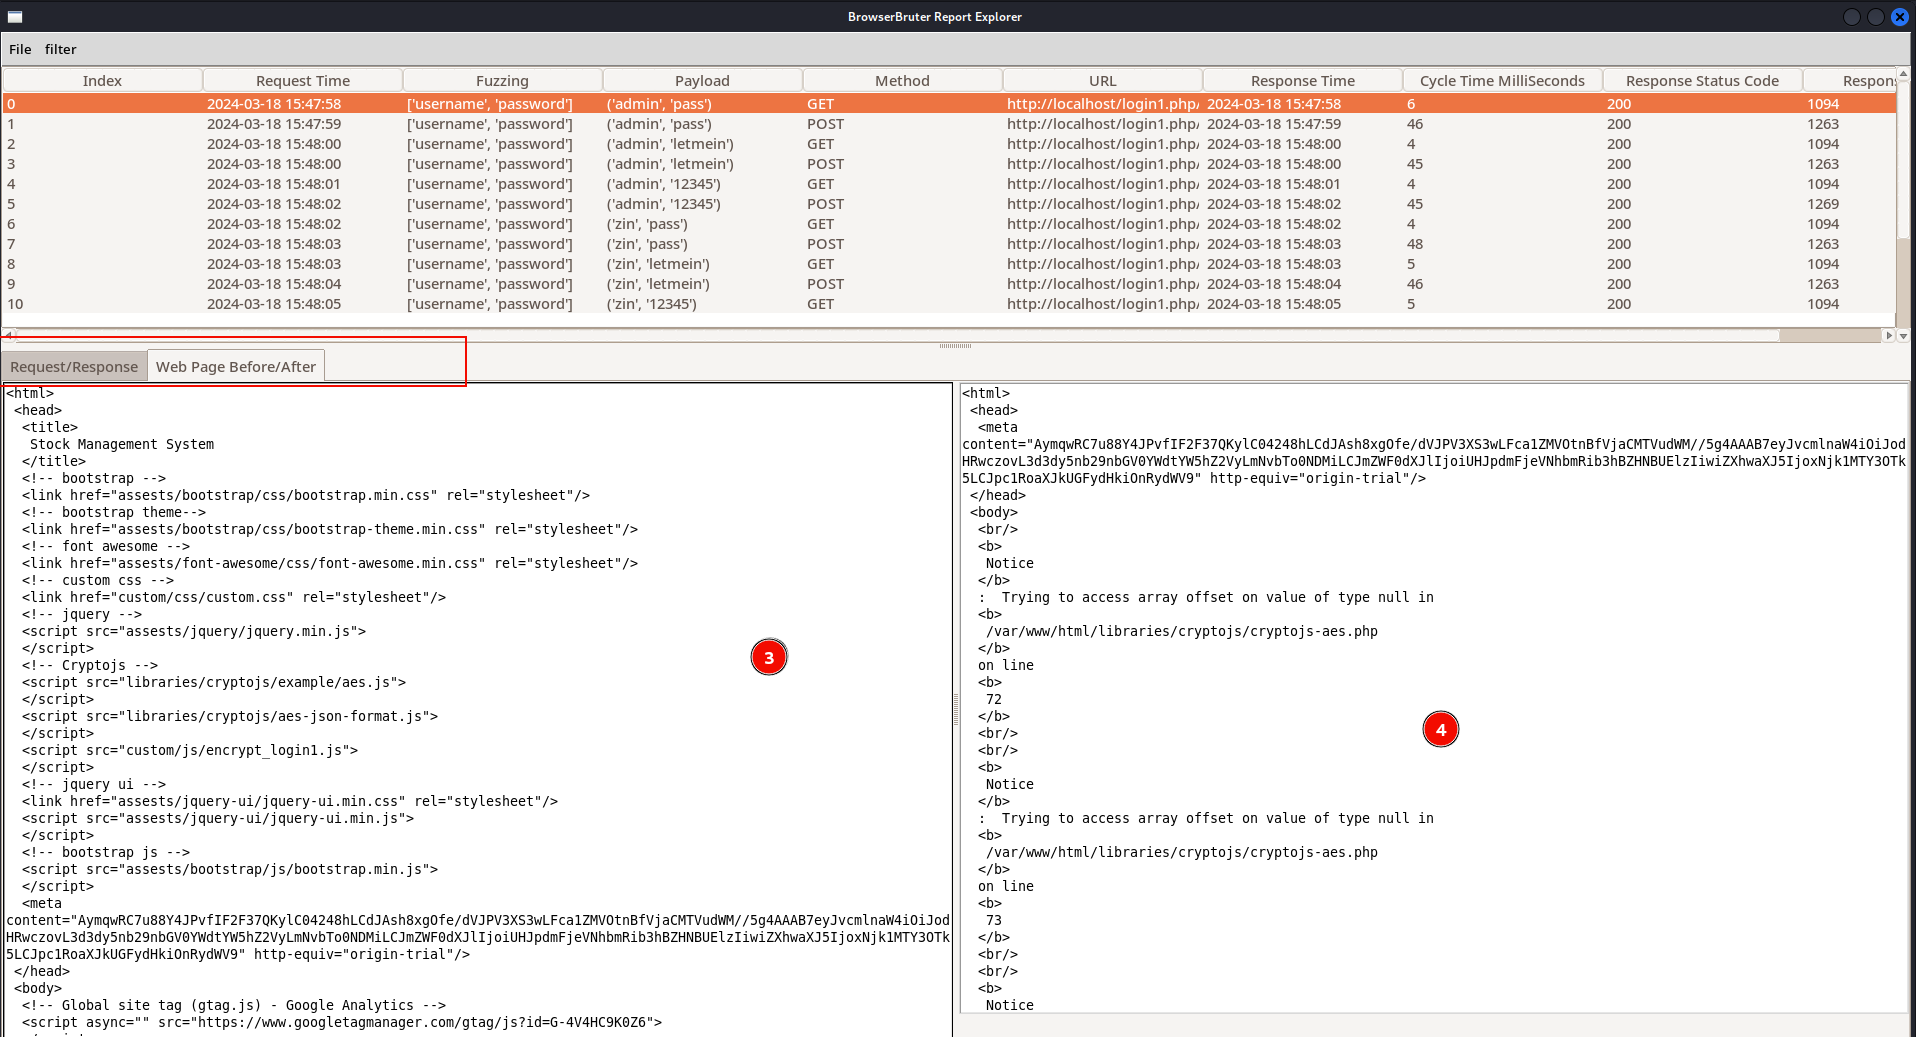Click payload ('zin', '12345') in row 10

tap(651, 304)
